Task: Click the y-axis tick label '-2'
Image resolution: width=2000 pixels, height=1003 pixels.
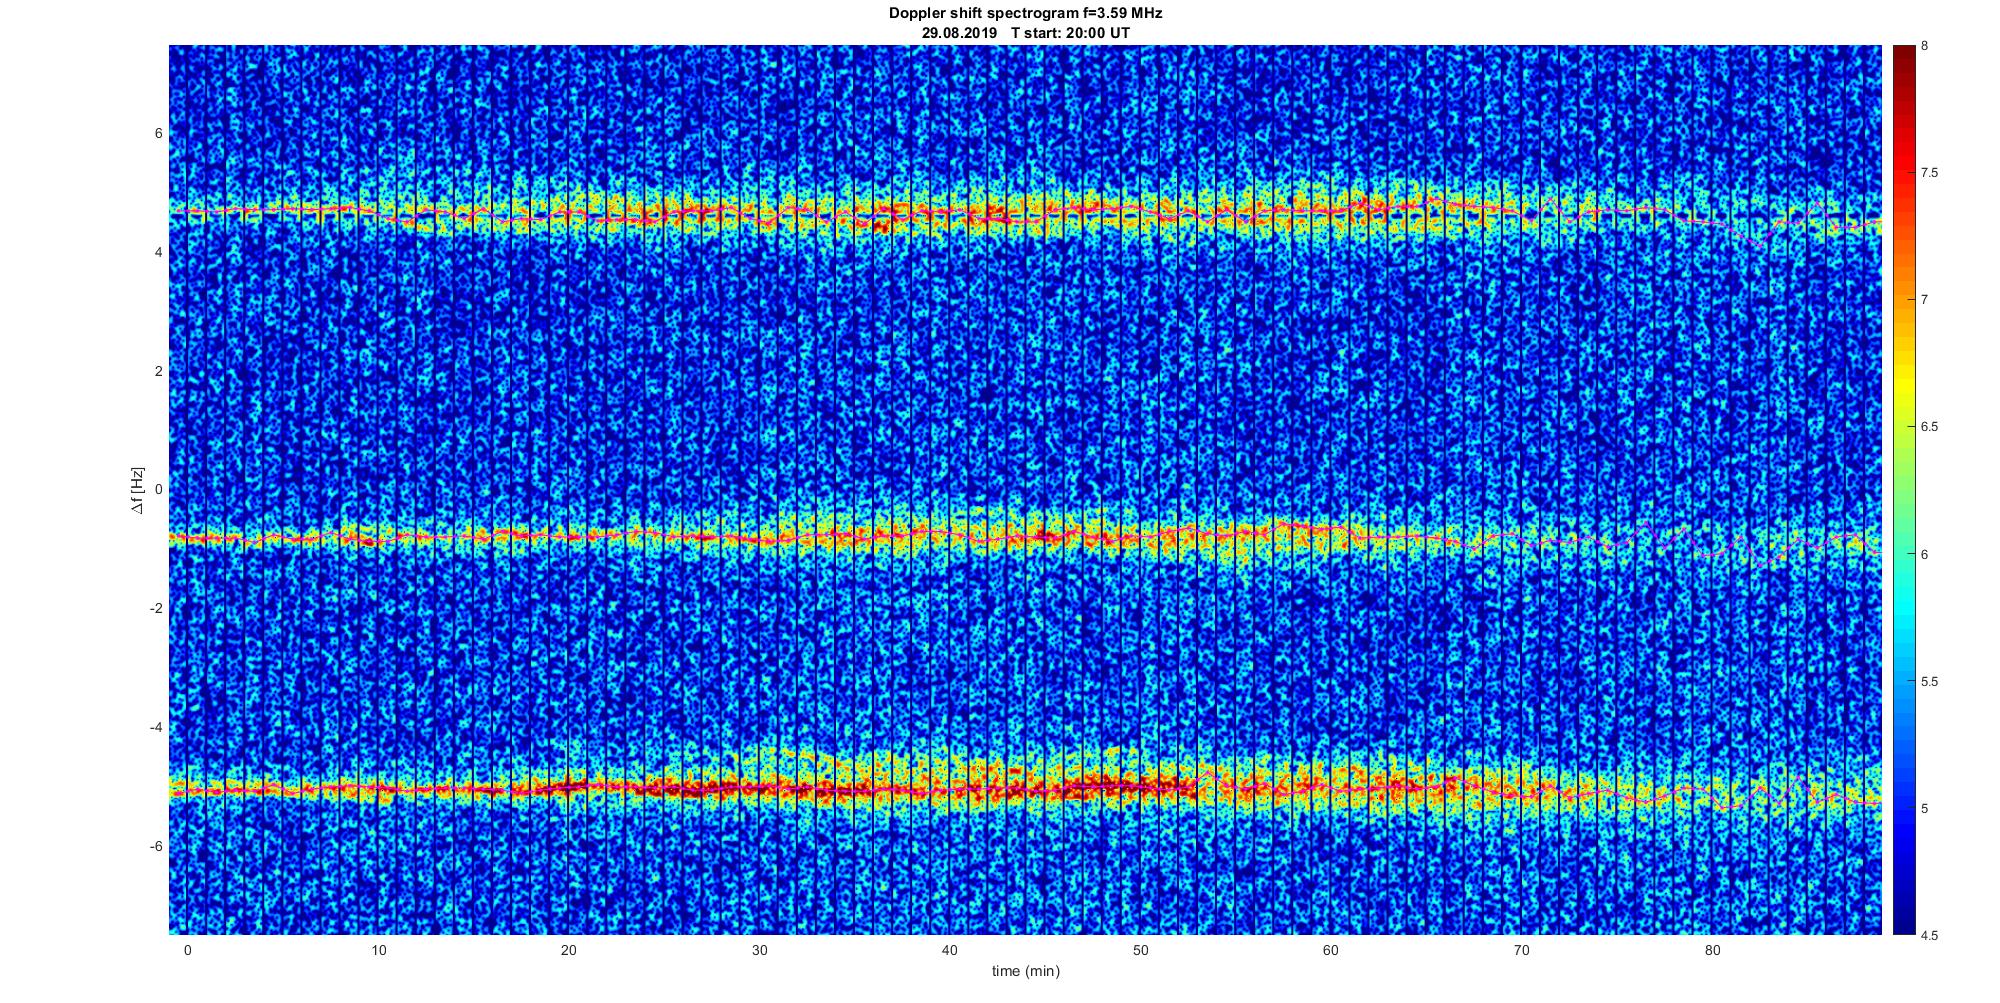Action: click(156, 608)
